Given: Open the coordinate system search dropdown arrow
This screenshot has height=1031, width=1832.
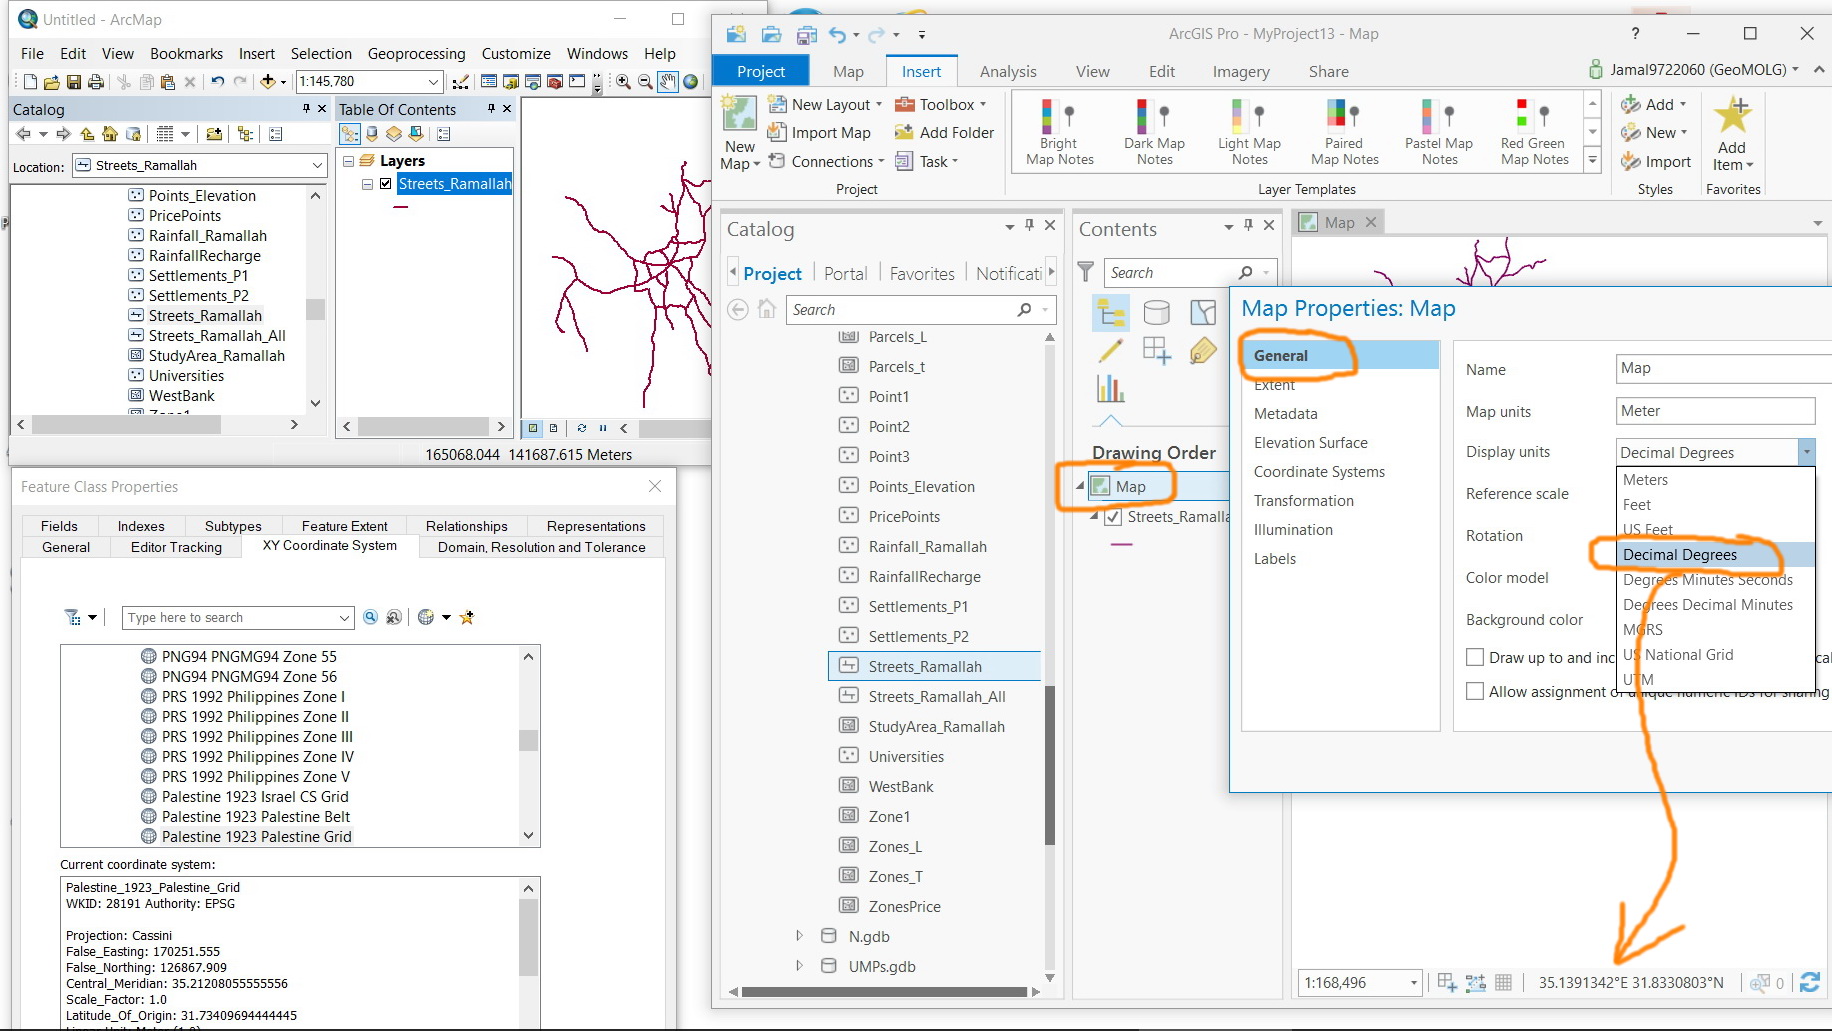Looking at the screenshot, I should pyautogui.click(x=344, y=618).
